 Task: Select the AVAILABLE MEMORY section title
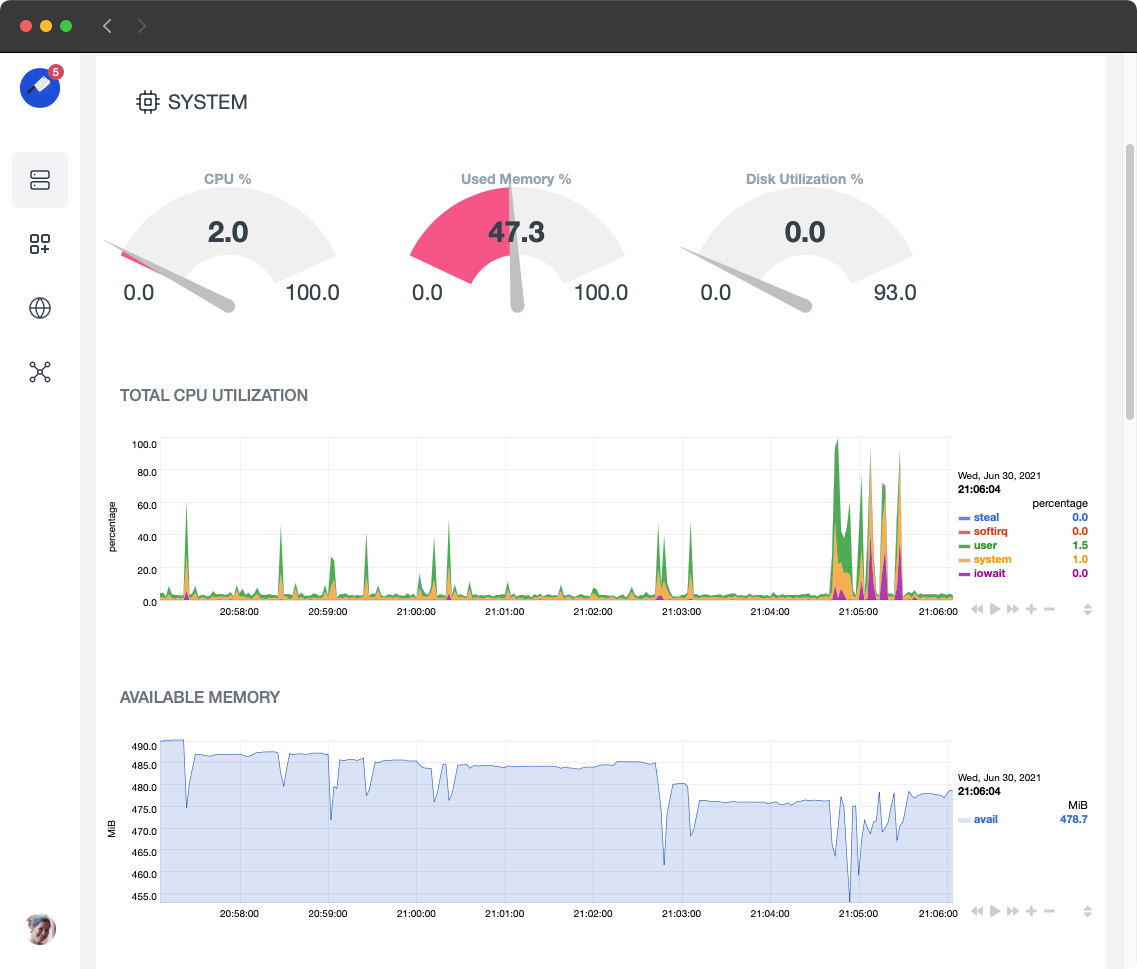click(x=198, y=697)
